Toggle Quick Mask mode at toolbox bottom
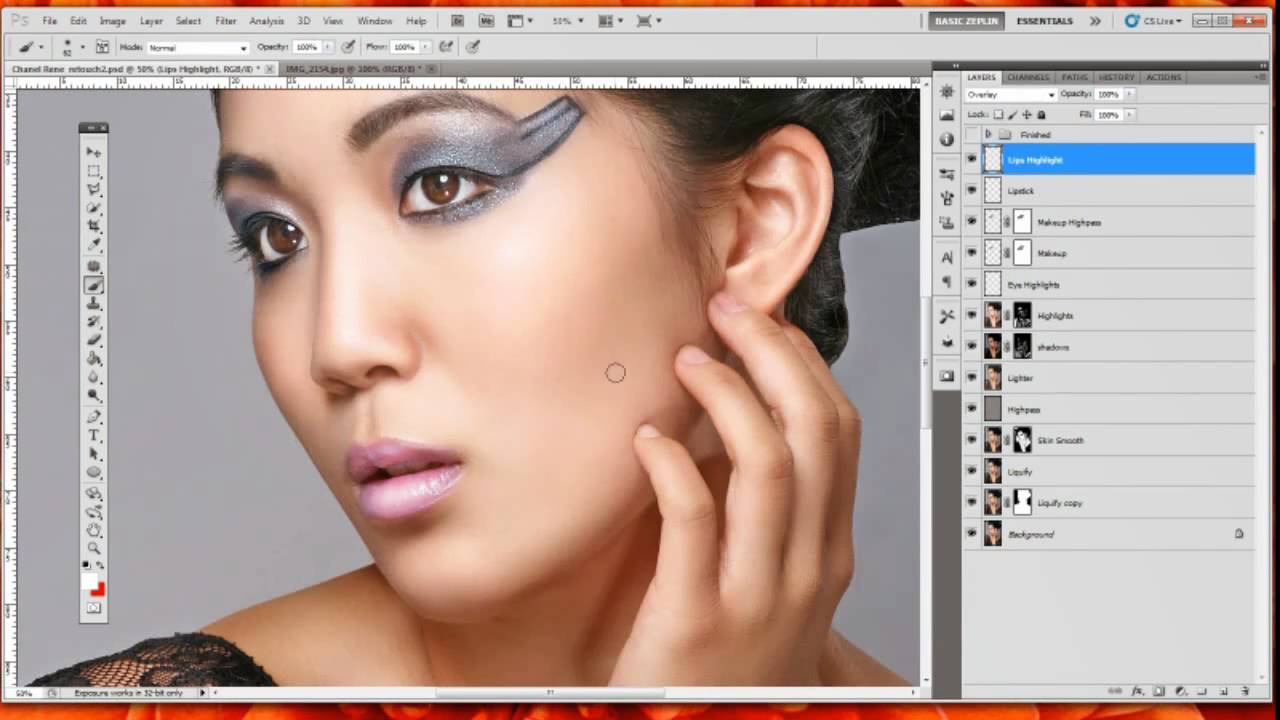The height and width of the screenshot is (720, 1280). [x=94, y=608]
